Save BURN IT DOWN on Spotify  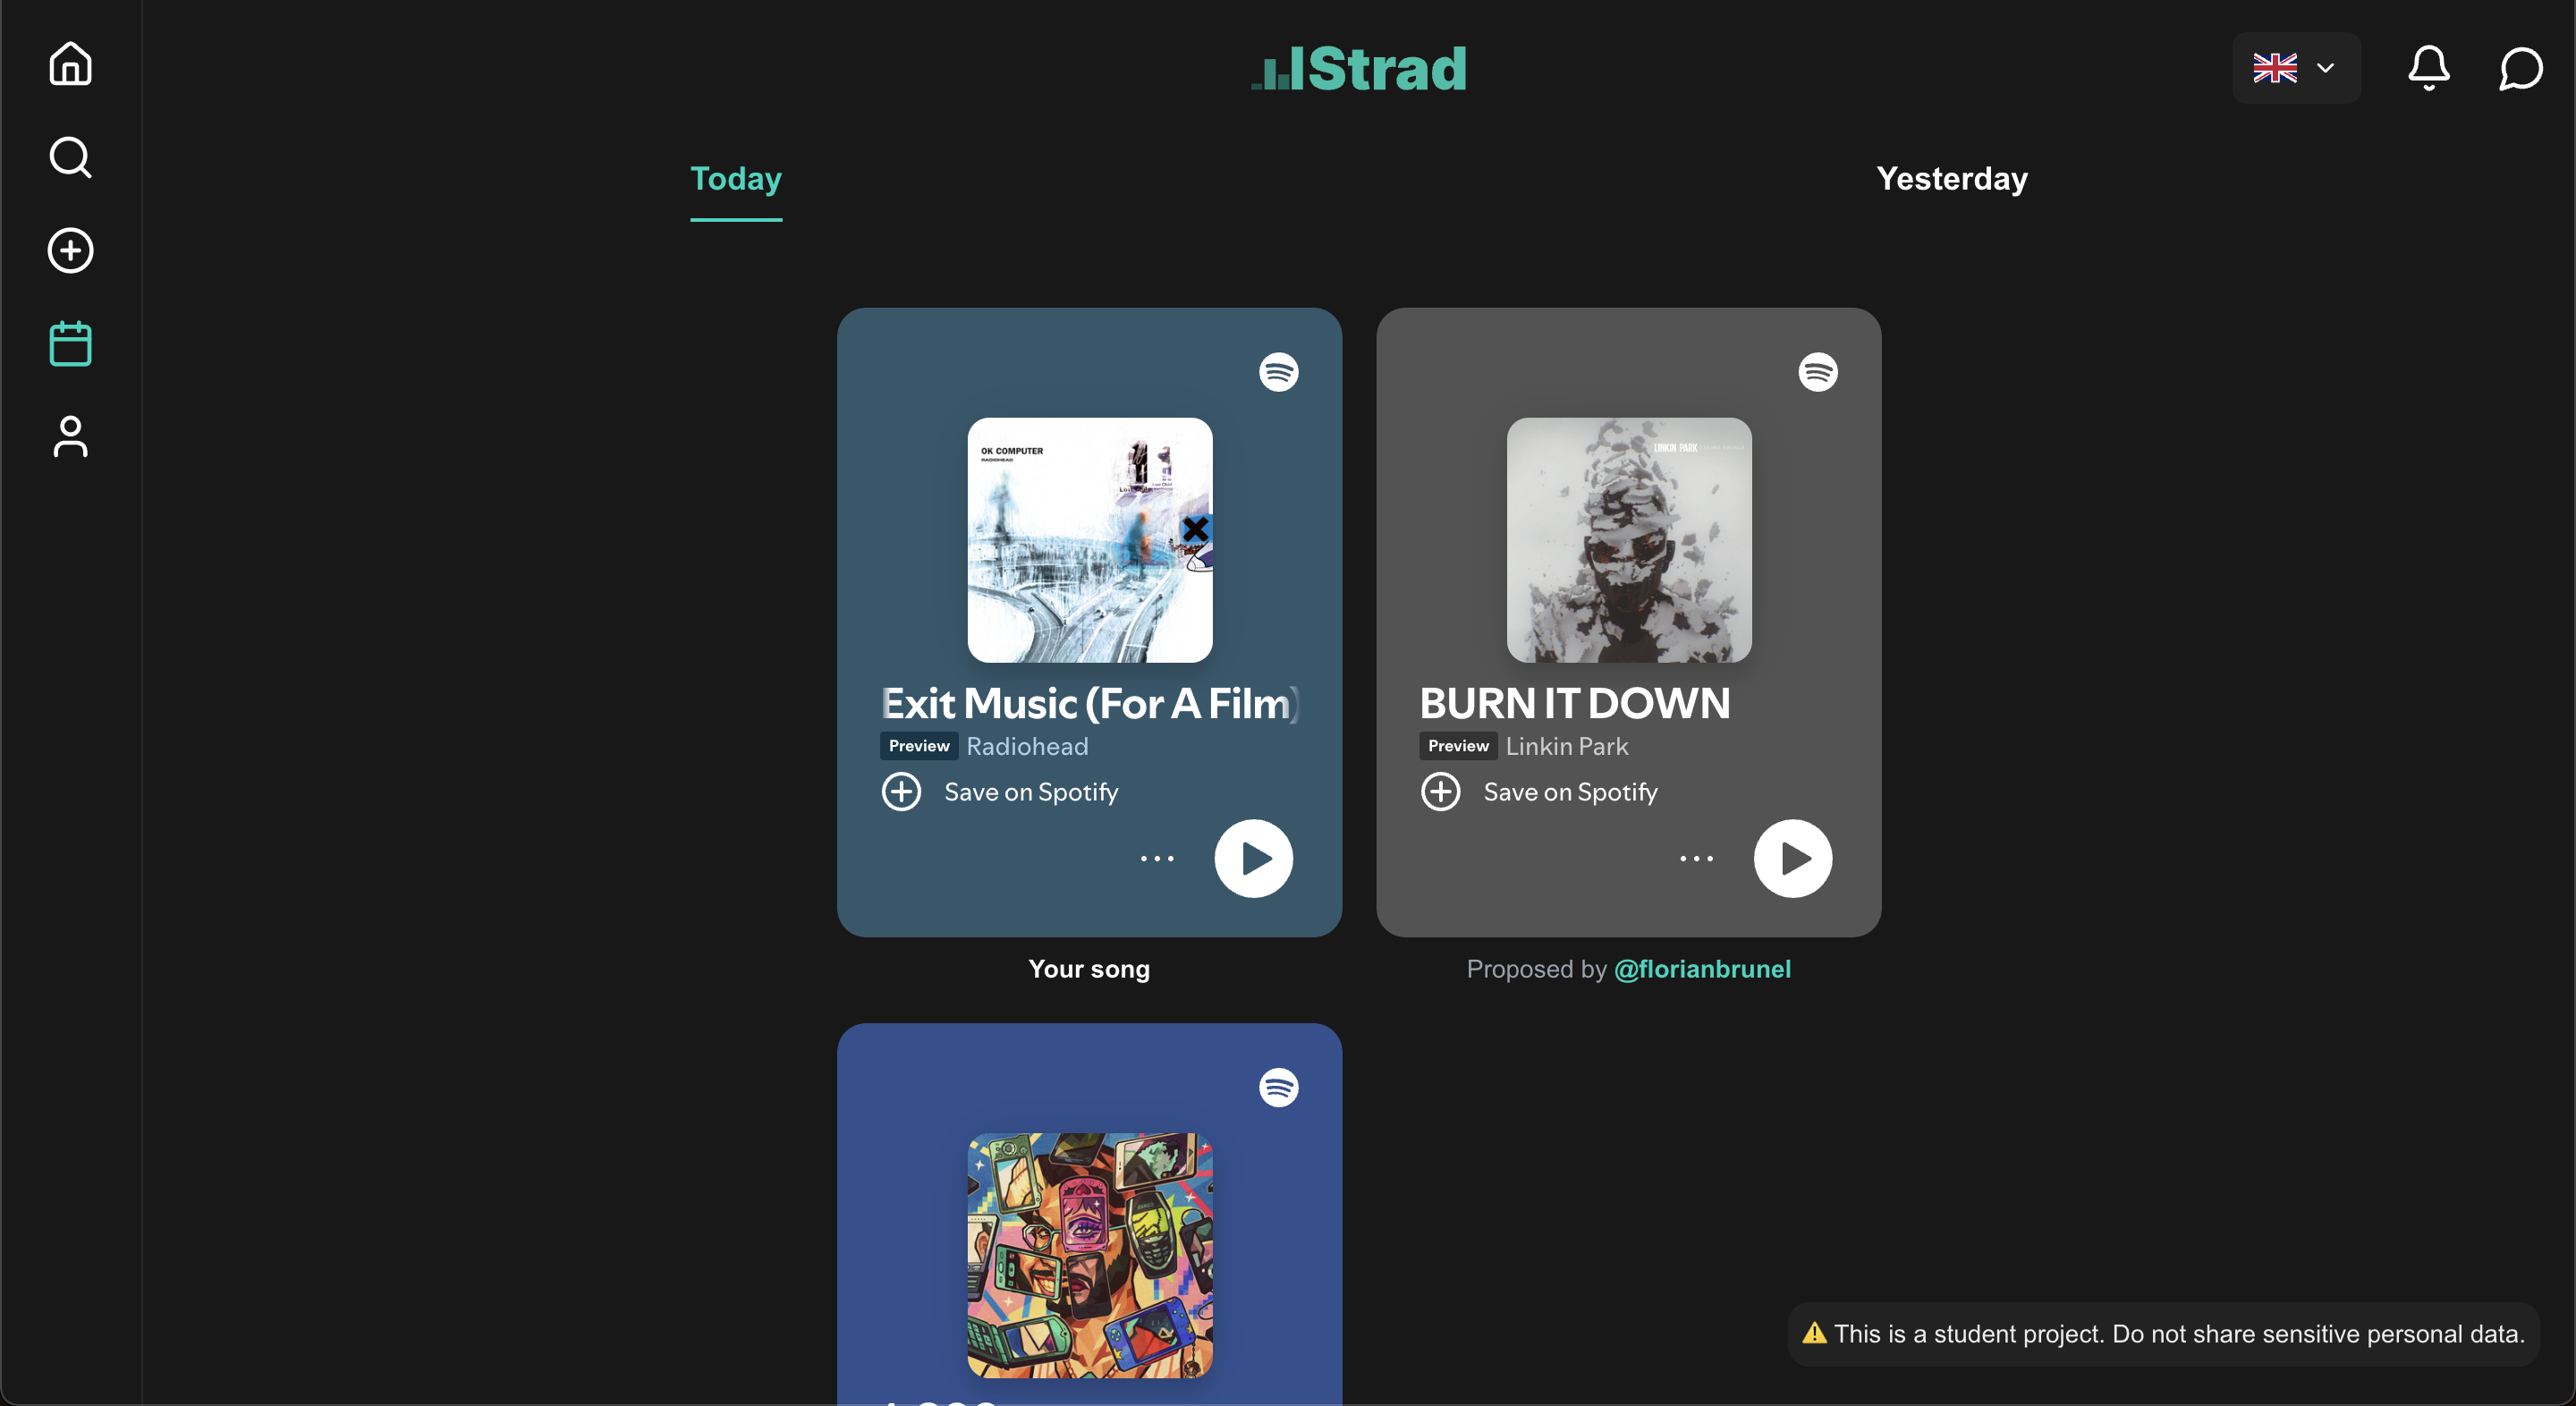[x=1538, y=792]
